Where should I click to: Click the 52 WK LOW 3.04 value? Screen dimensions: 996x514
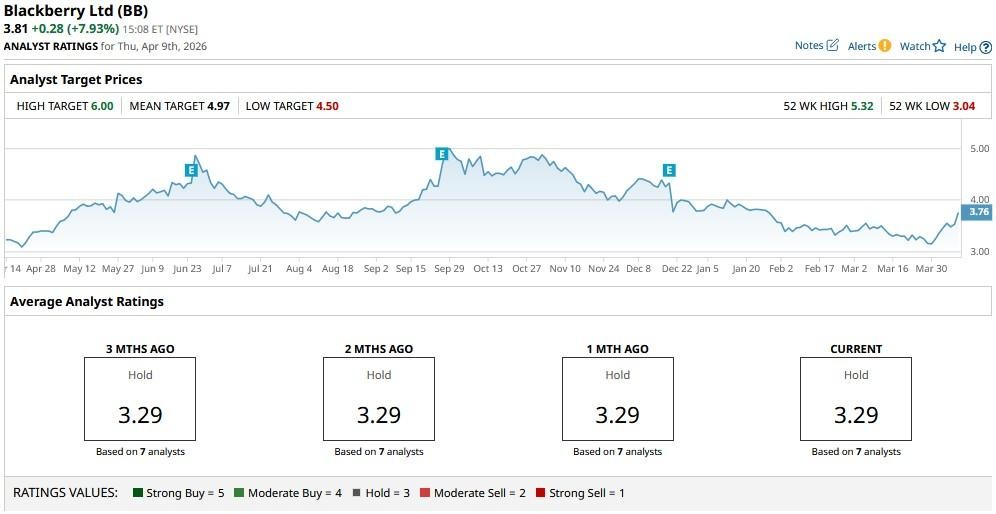tap(963, 106)
